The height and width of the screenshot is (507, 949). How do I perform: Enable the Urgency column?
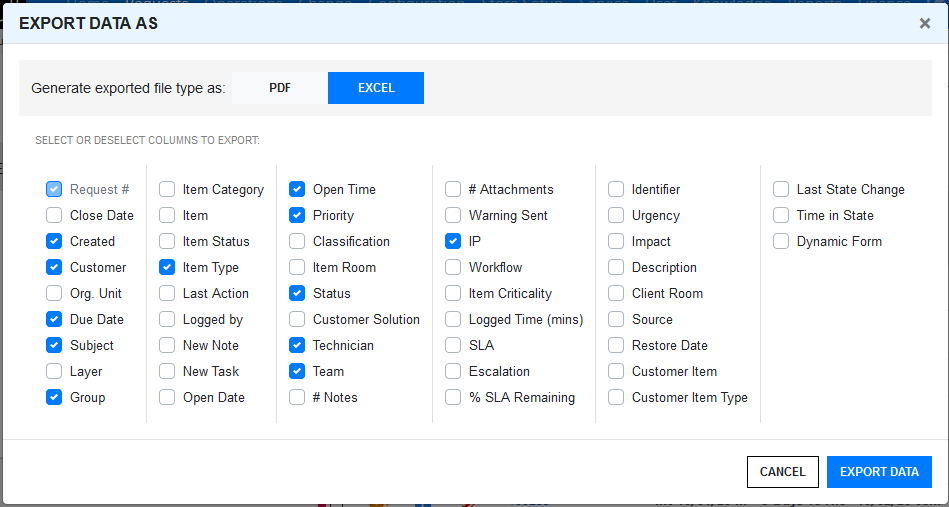click(x=616, y=215)
